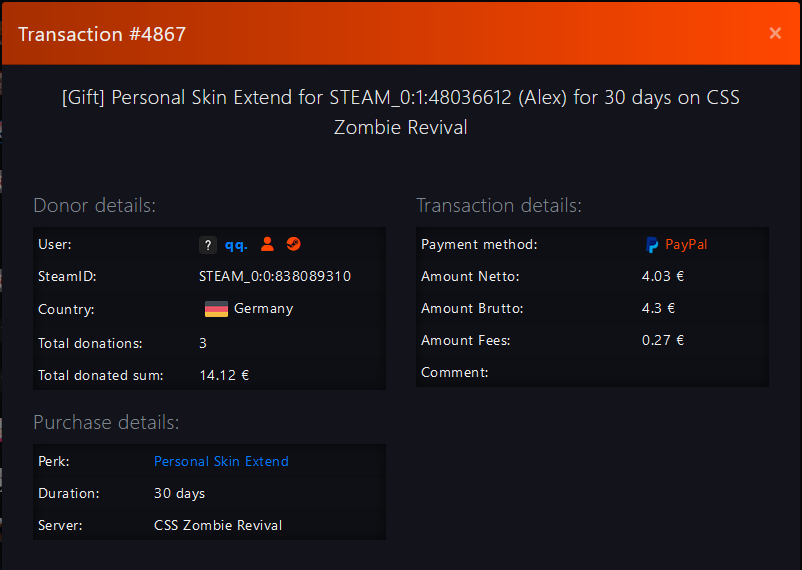Click the Gift Personal Skin Extend heading
The width and height of the screenshot is (802, 570).
click(400, 112)
